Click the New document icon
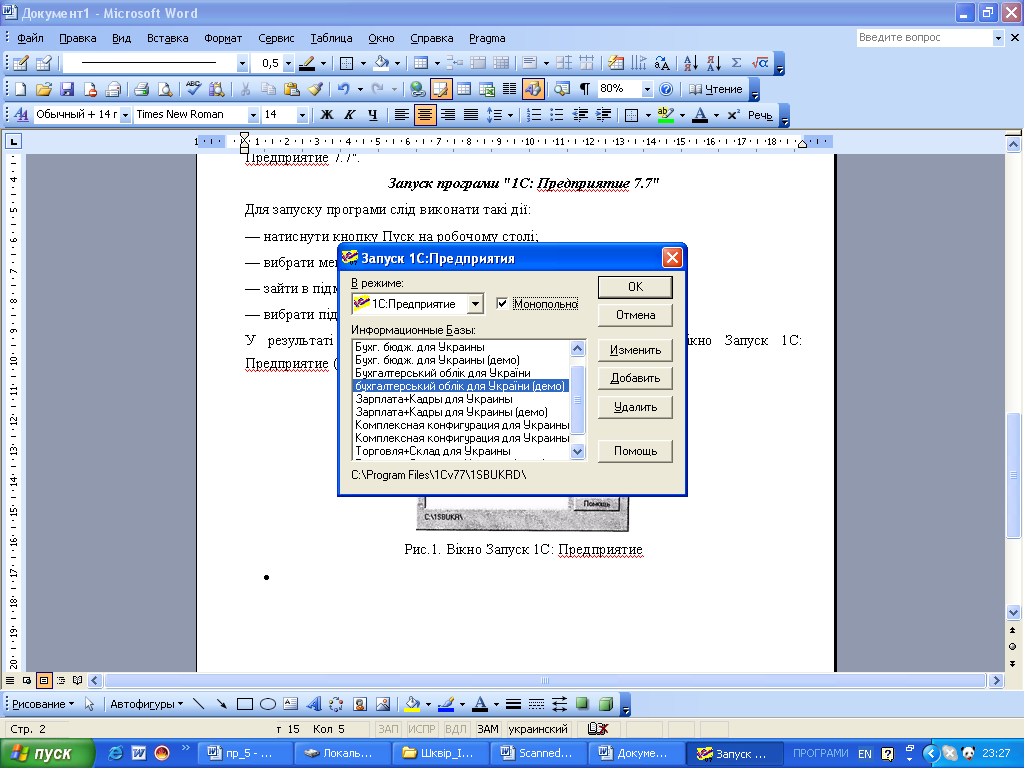 coord(21,89)
